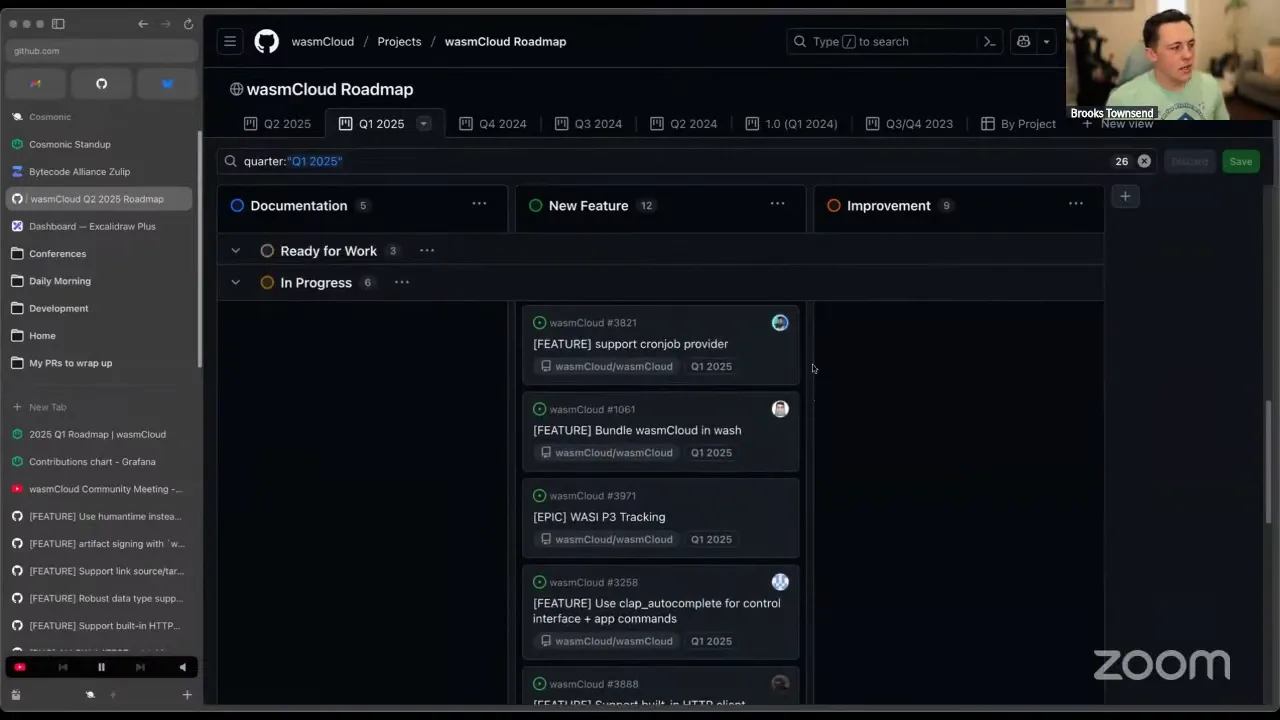Go forward in browser history
Screen dimensions: 1280x720
click(166, 24)
